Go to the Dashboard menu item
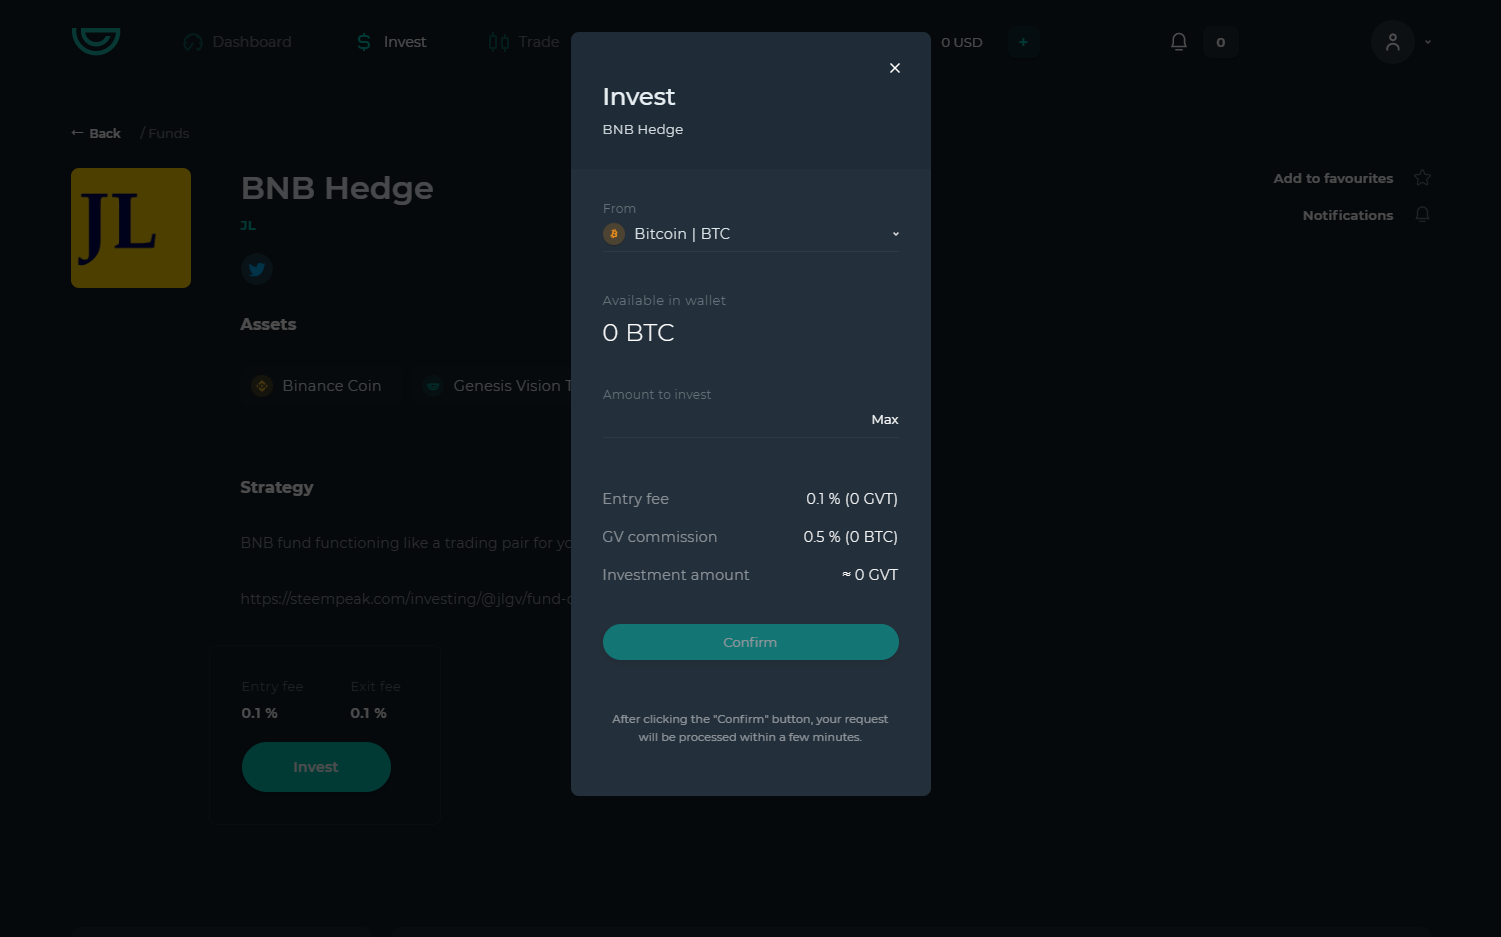Screen dimensions: 1501x937 (x=238, y=42)
